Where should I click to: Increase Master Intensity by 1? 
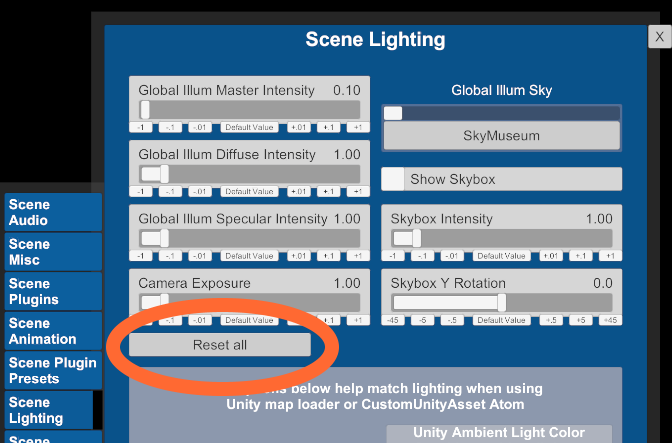point(358,127)
